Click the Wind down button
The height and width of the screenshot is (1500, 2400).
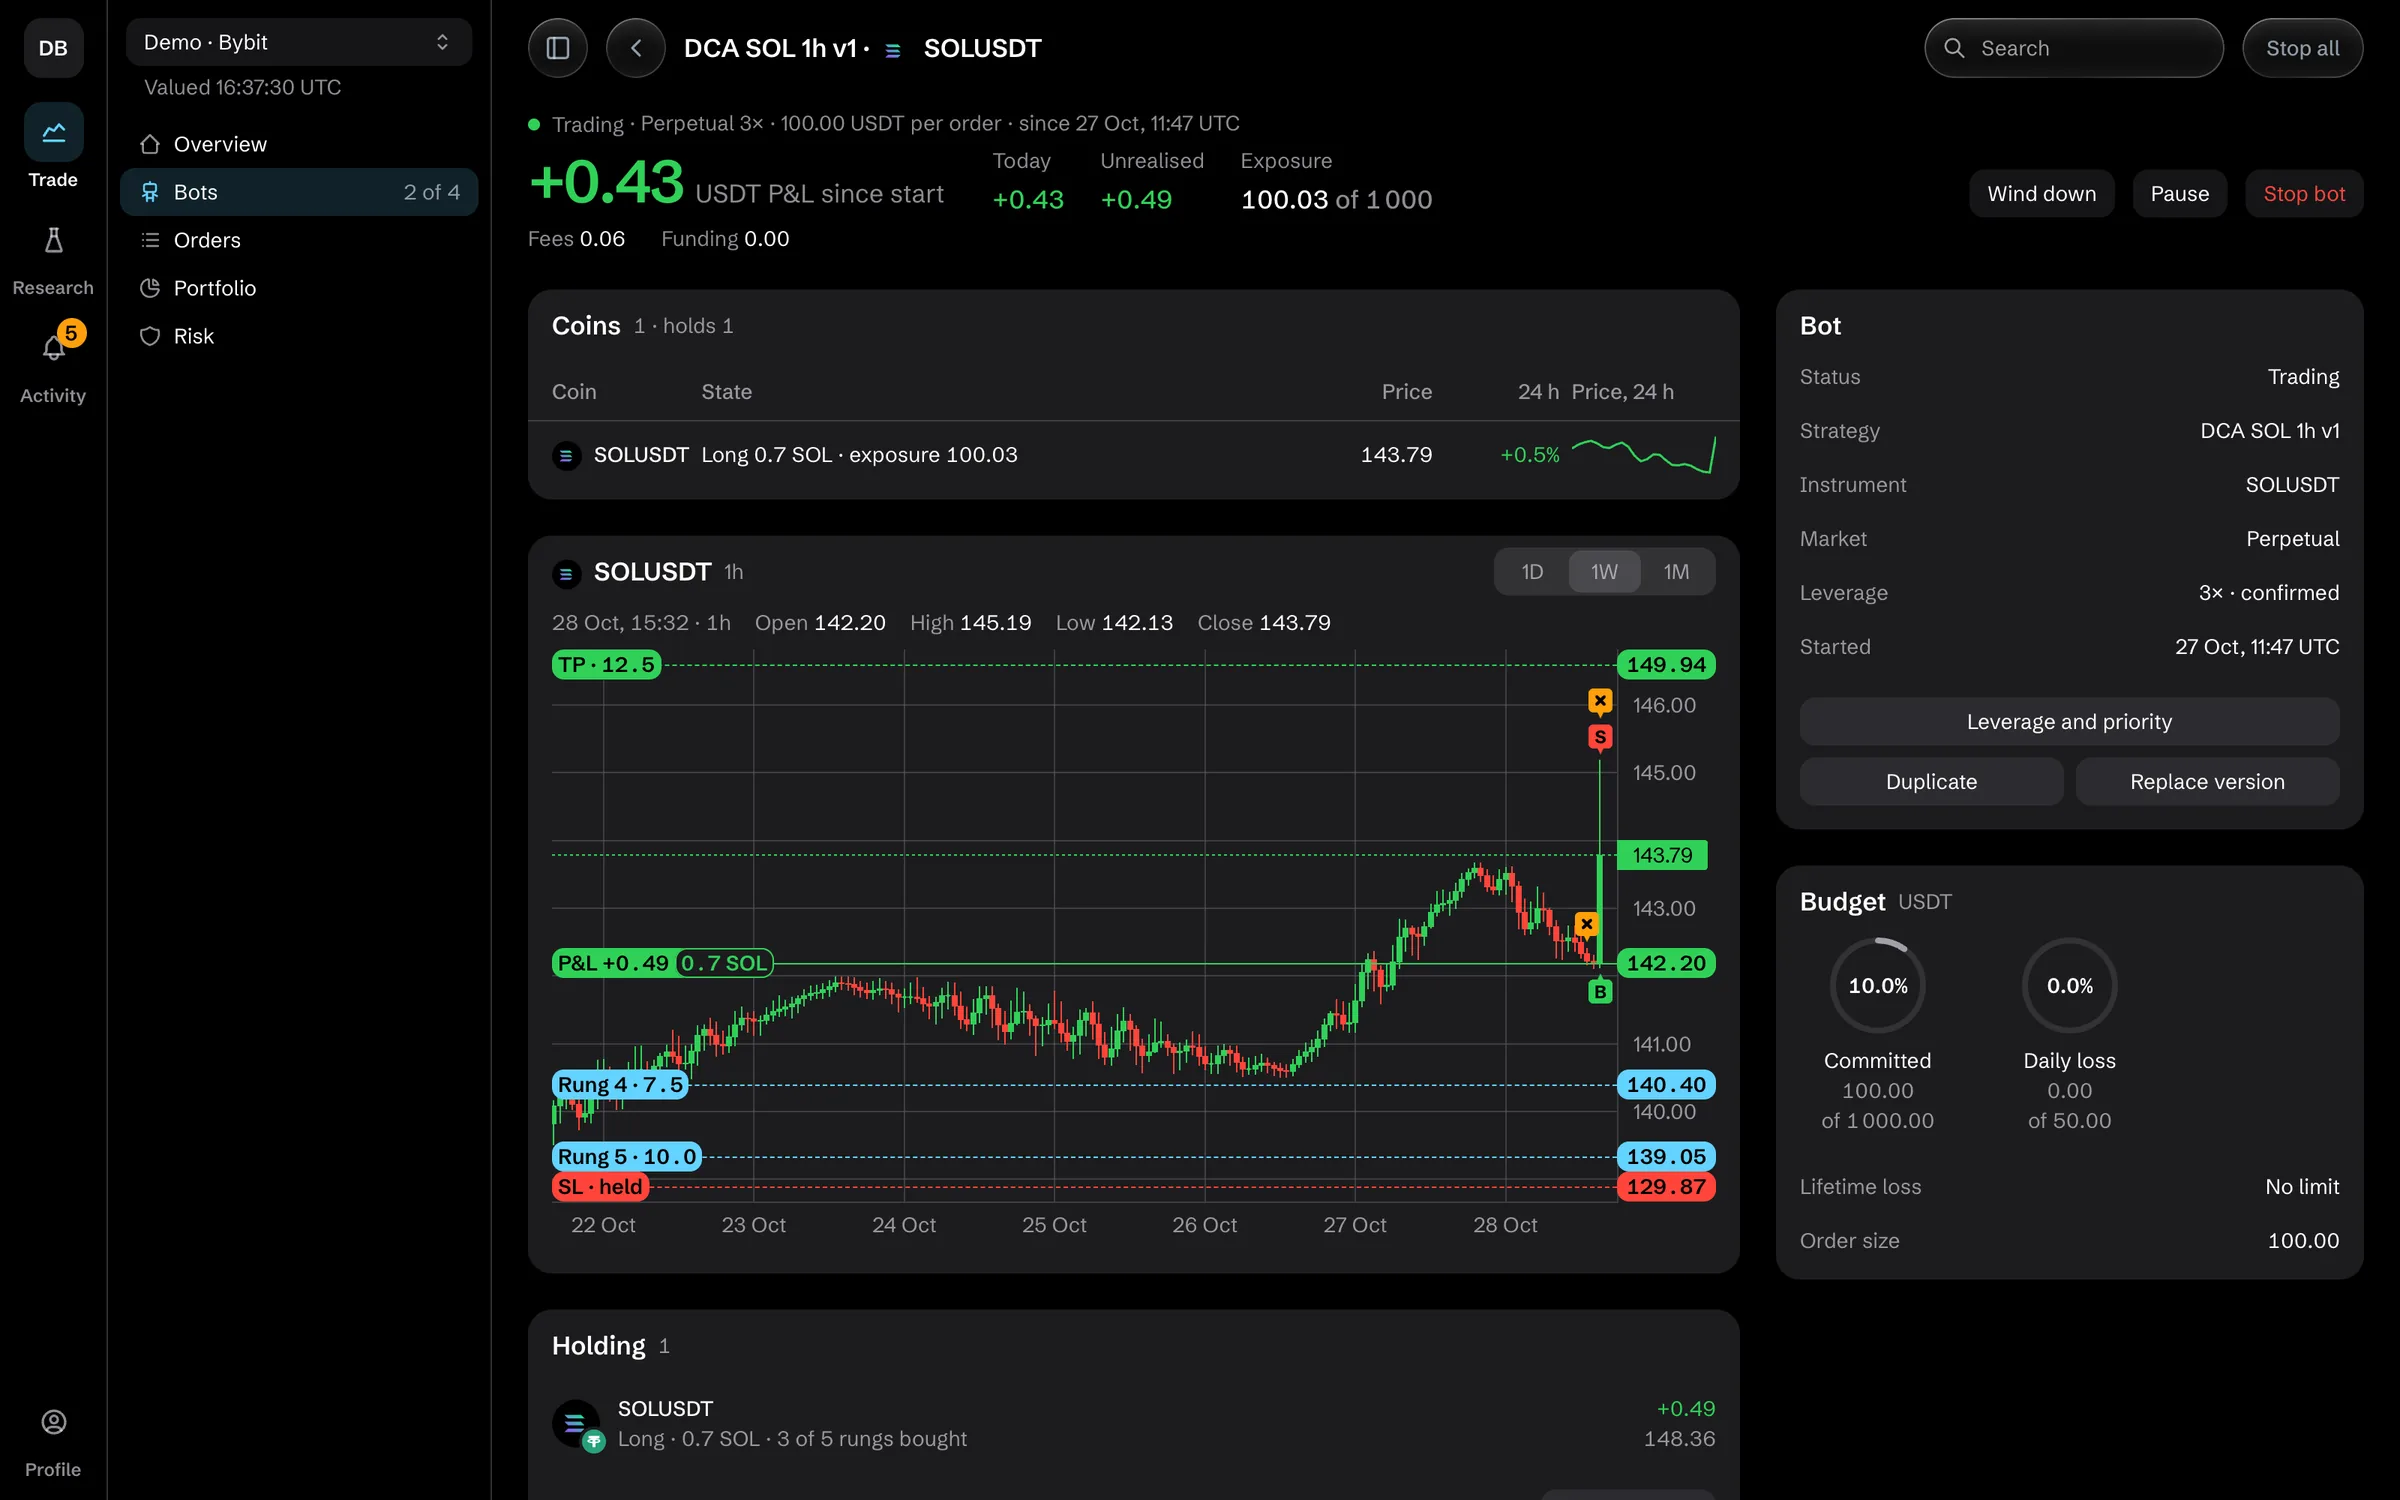[2041, 194]
